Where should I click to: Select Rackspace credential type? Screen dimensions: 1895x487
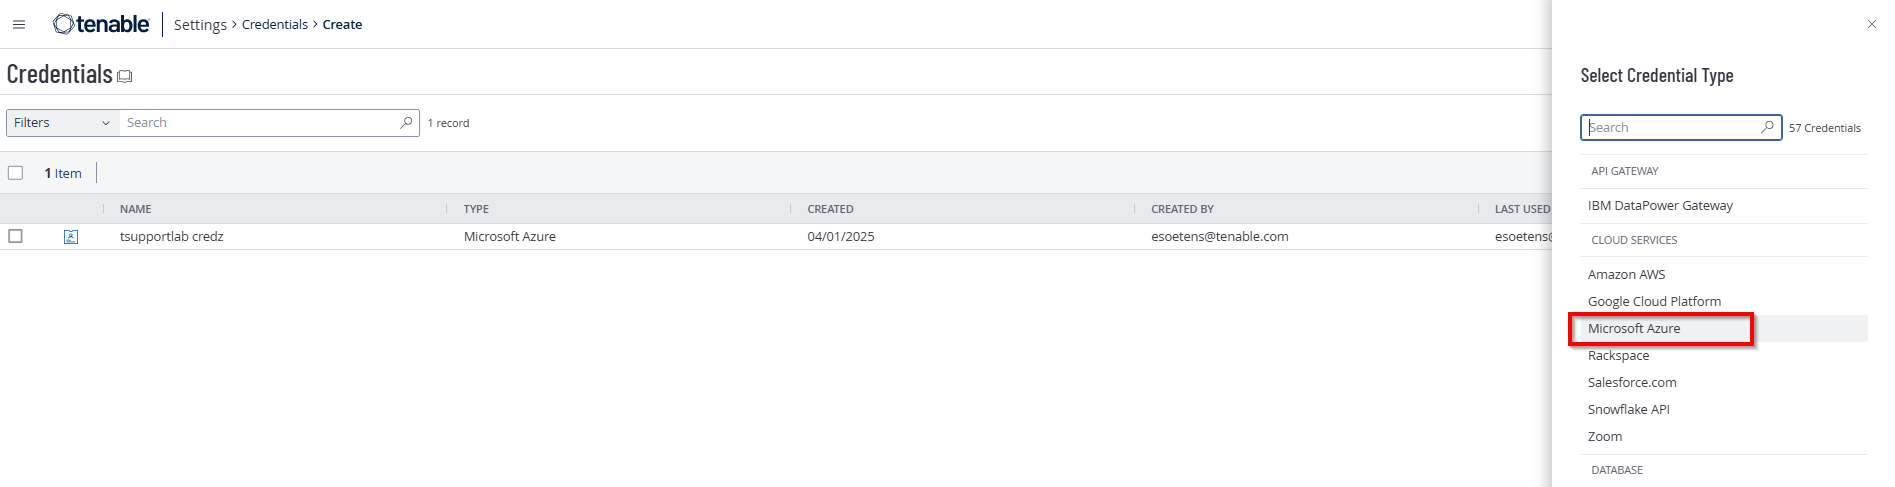1618,355
